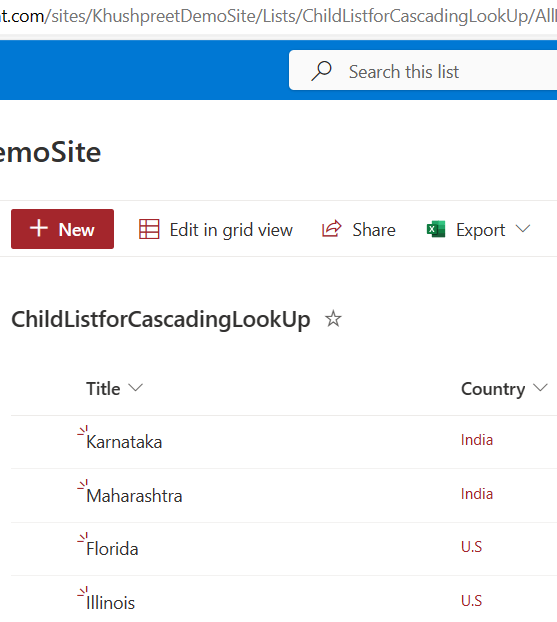Click the Excel icon next to Export
This screenshot has width=557, height=622.
[436, 229]
